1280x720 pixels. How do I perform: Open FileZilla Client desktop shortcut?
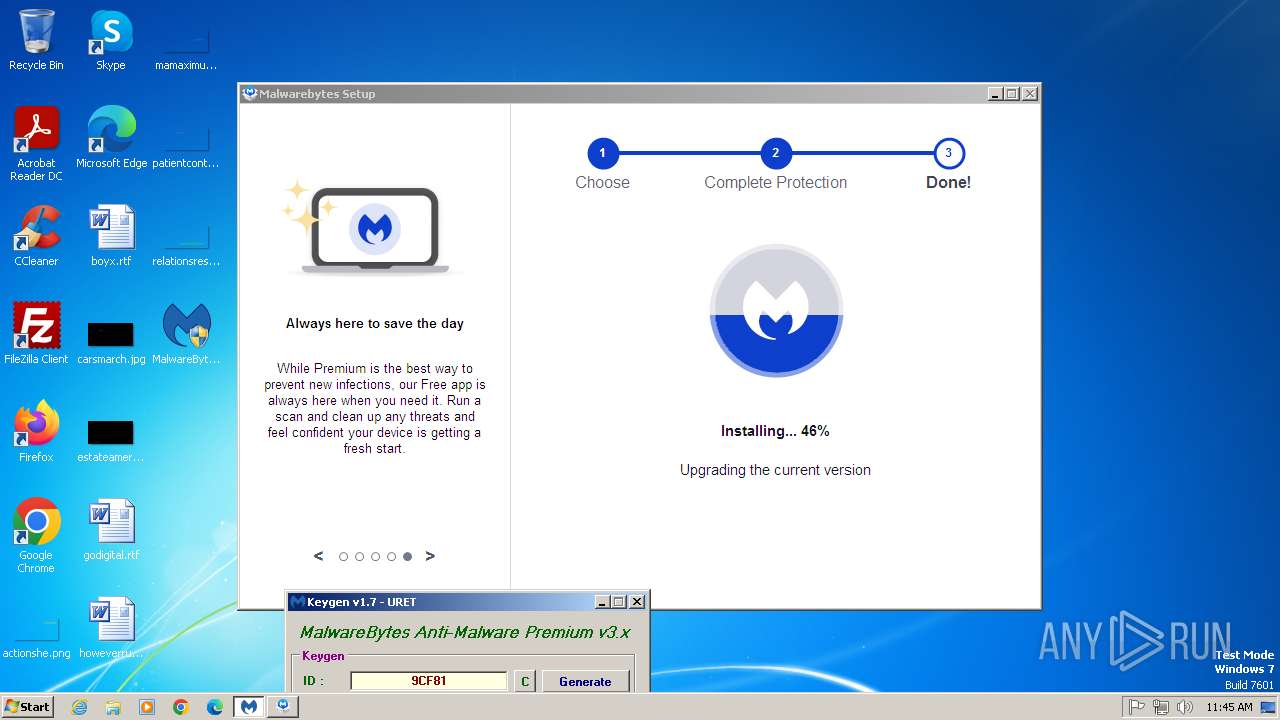point(36,334)
